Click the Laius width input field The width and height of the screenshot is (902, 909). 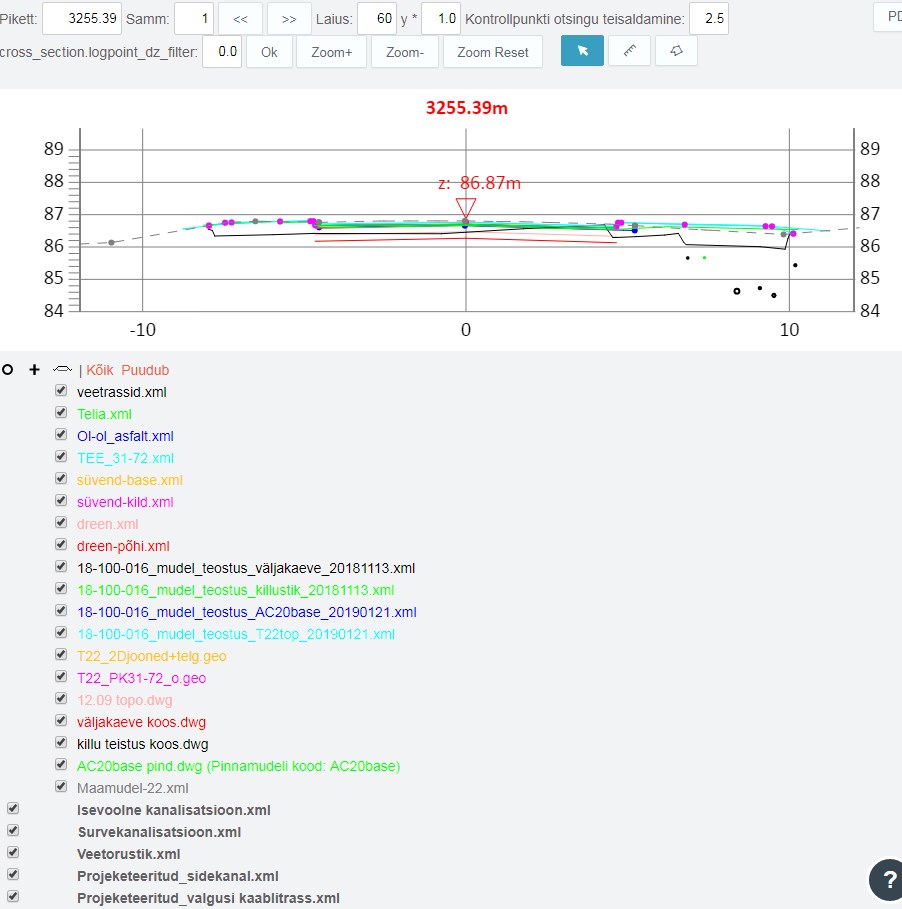click(x=377, y=19)
